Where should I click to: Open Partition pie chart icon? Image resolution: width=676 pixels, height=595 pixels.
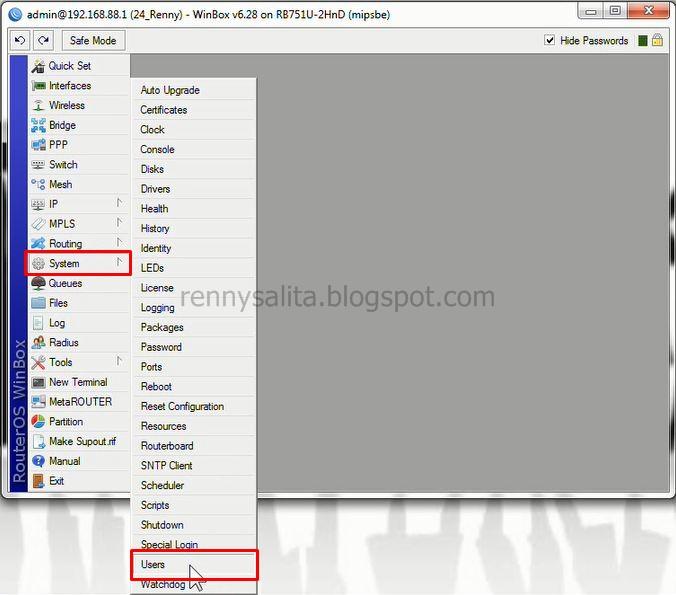pyautogui.click(x=38, y=422)
